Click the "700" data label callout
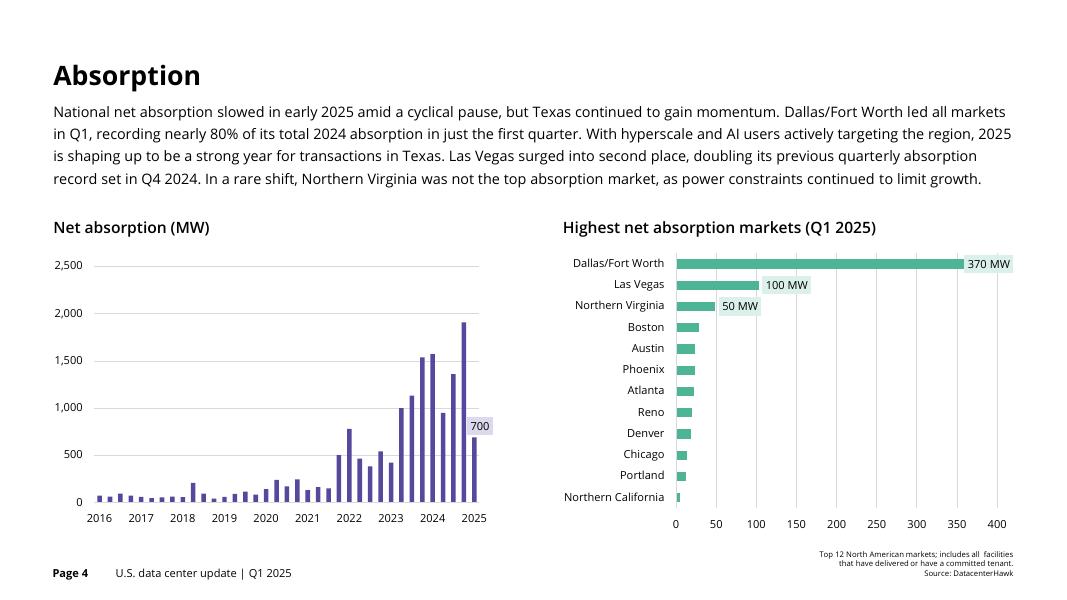Screen dimensions: 1067x600 480,427
